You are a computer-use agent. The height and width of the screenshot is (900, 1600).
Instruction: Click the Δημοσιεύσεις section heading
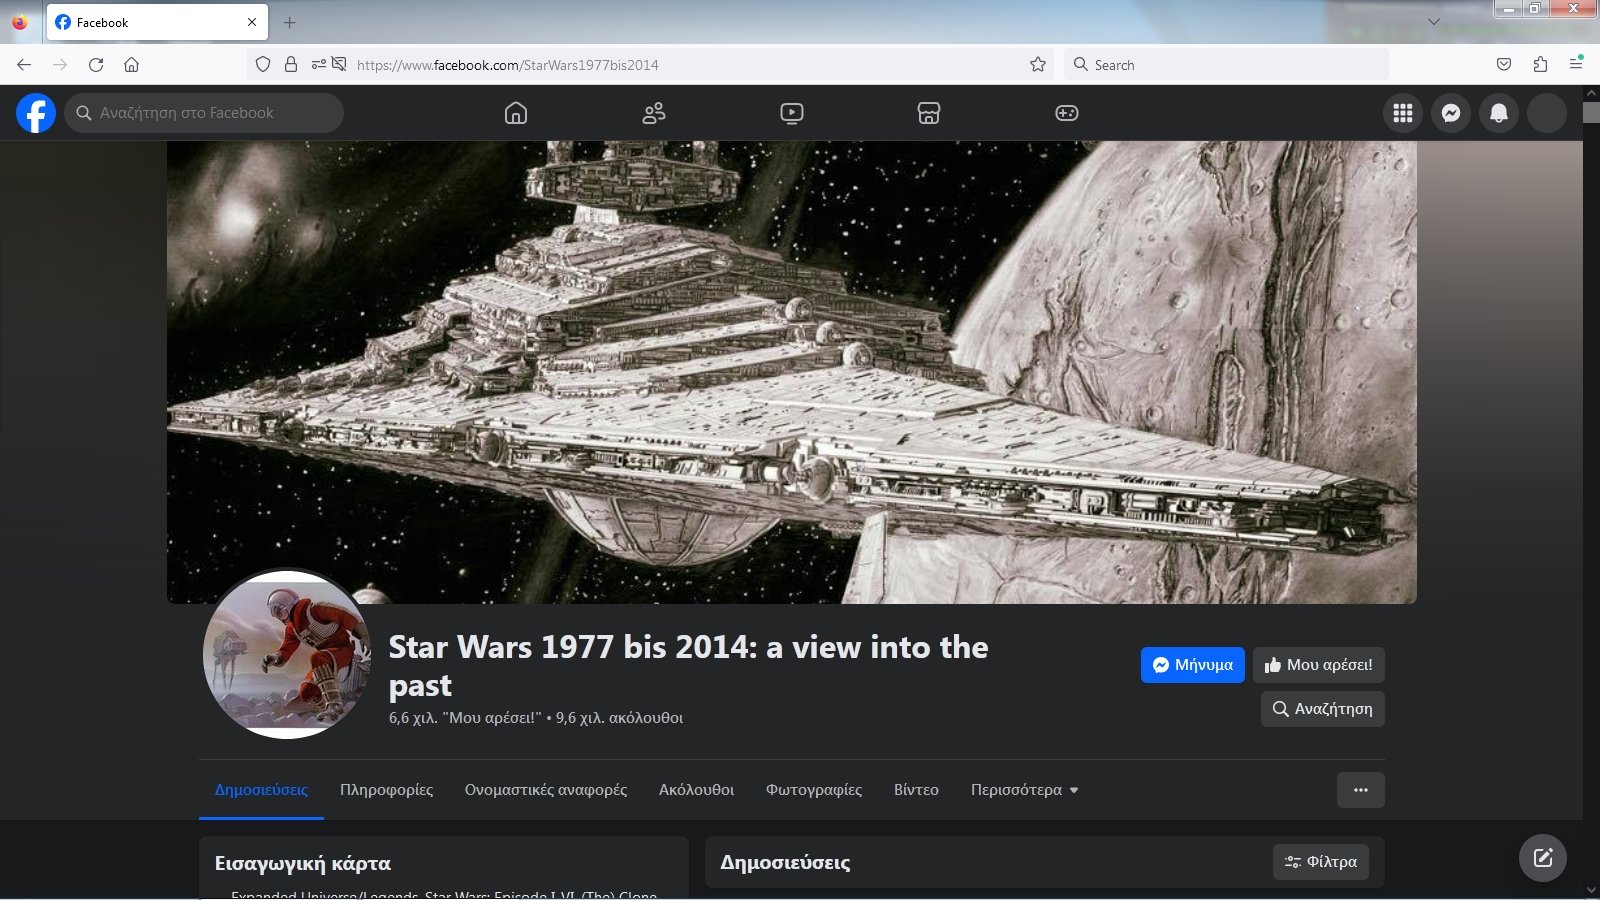(785, 862)
